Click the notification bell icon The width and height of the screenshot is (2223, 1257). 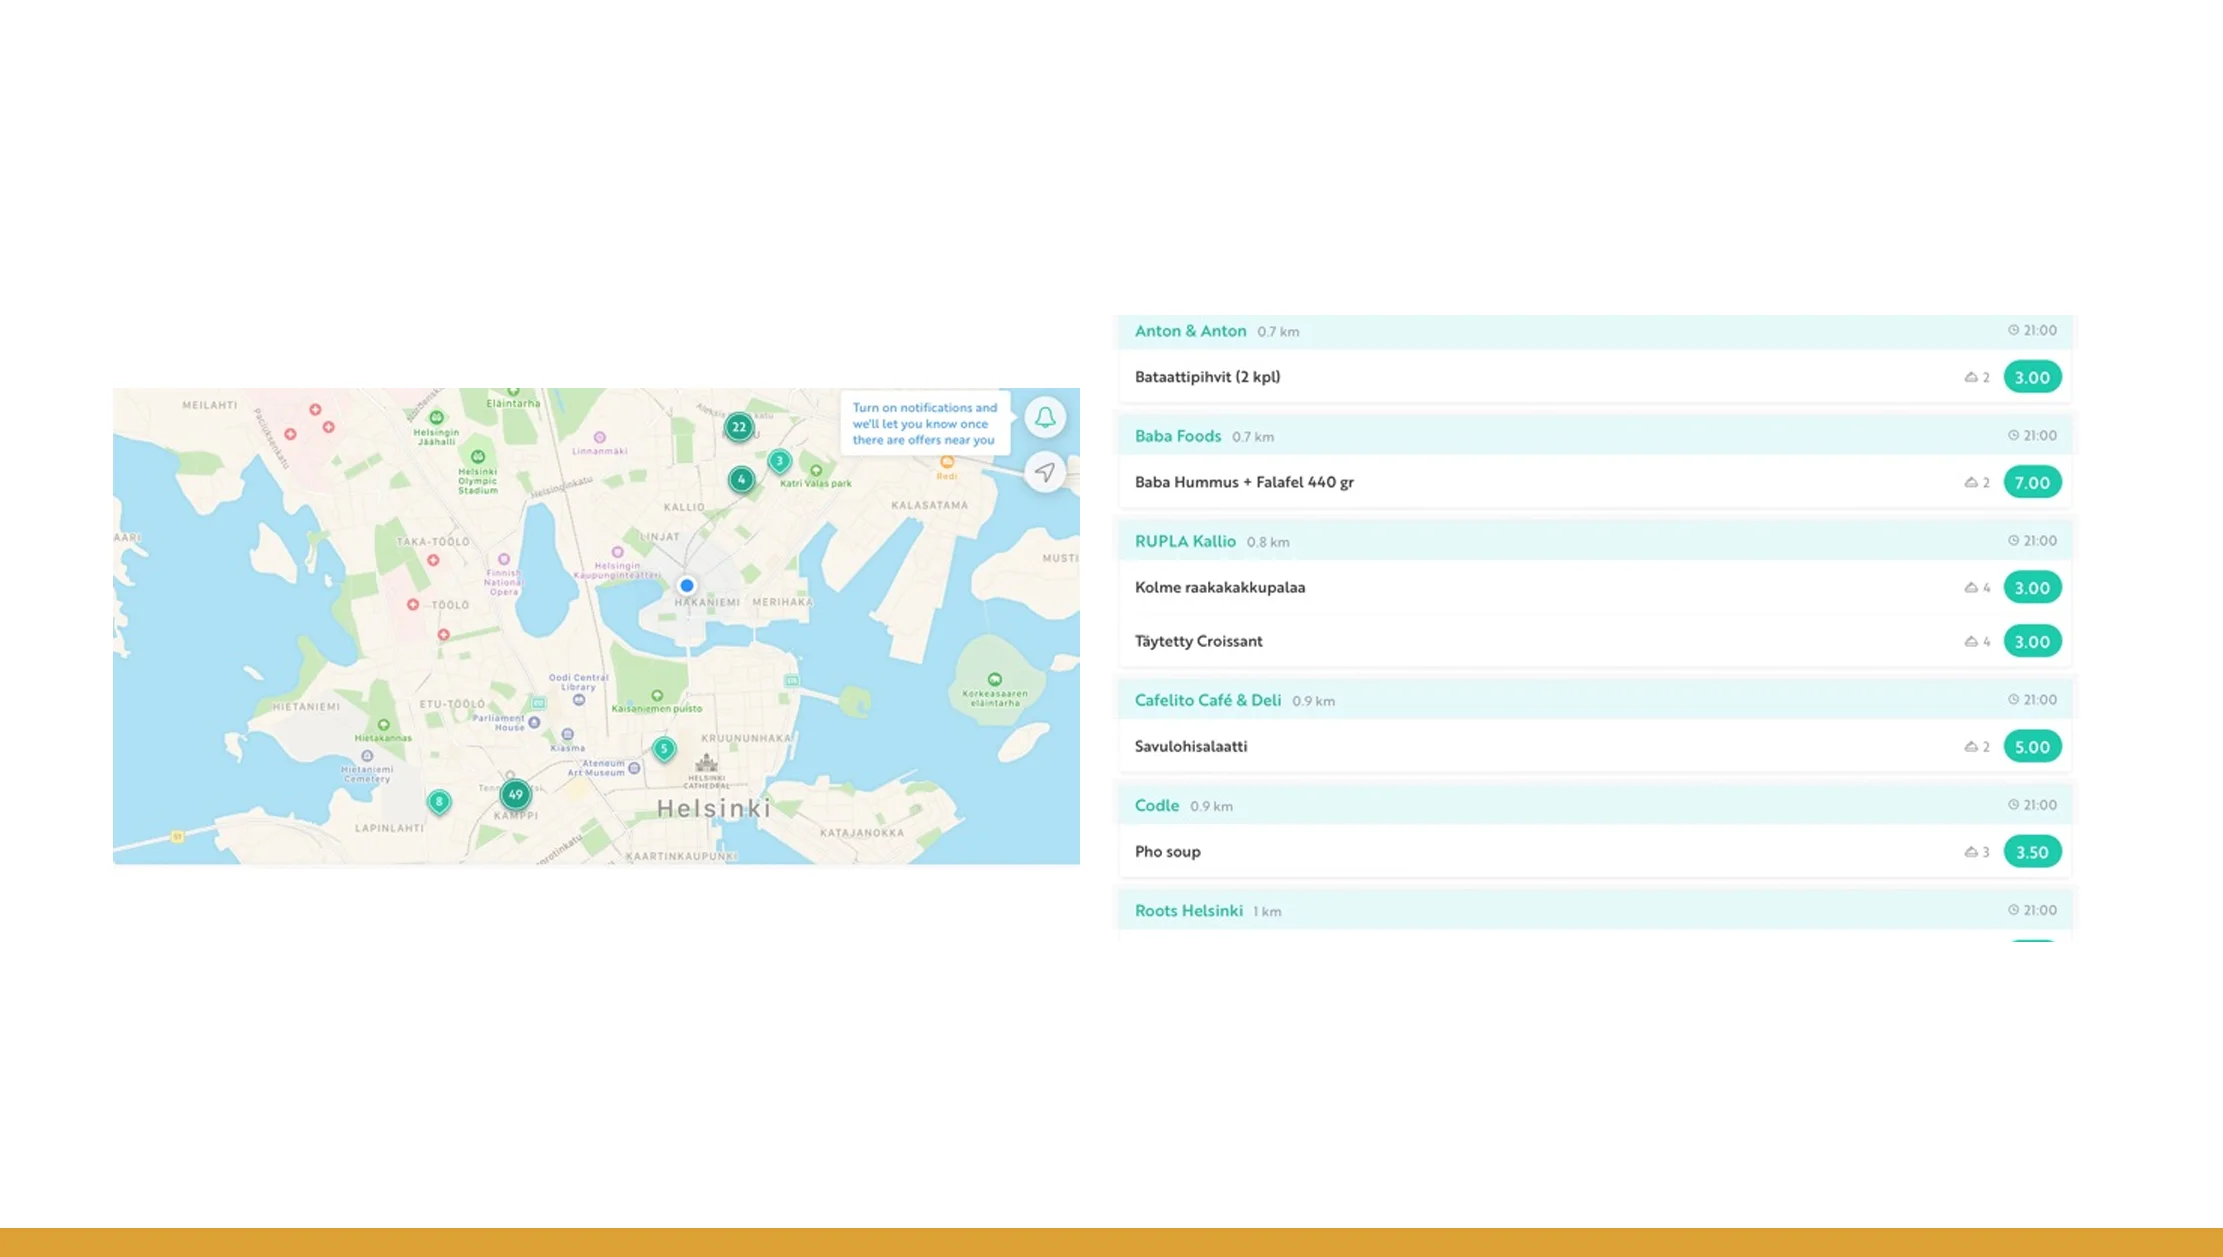click(x=1045, y=417)
